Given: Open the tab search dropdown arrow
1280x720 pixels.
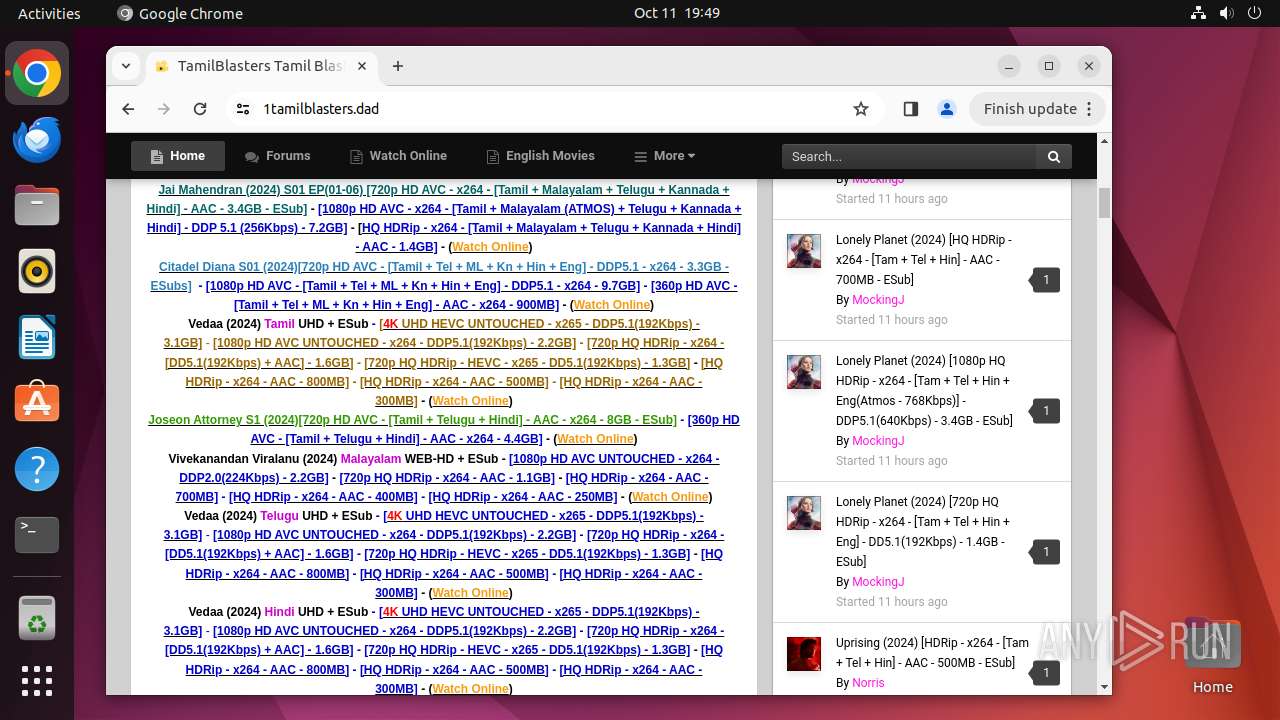Looking at the screenshot, I should click(x=125, y=66).
